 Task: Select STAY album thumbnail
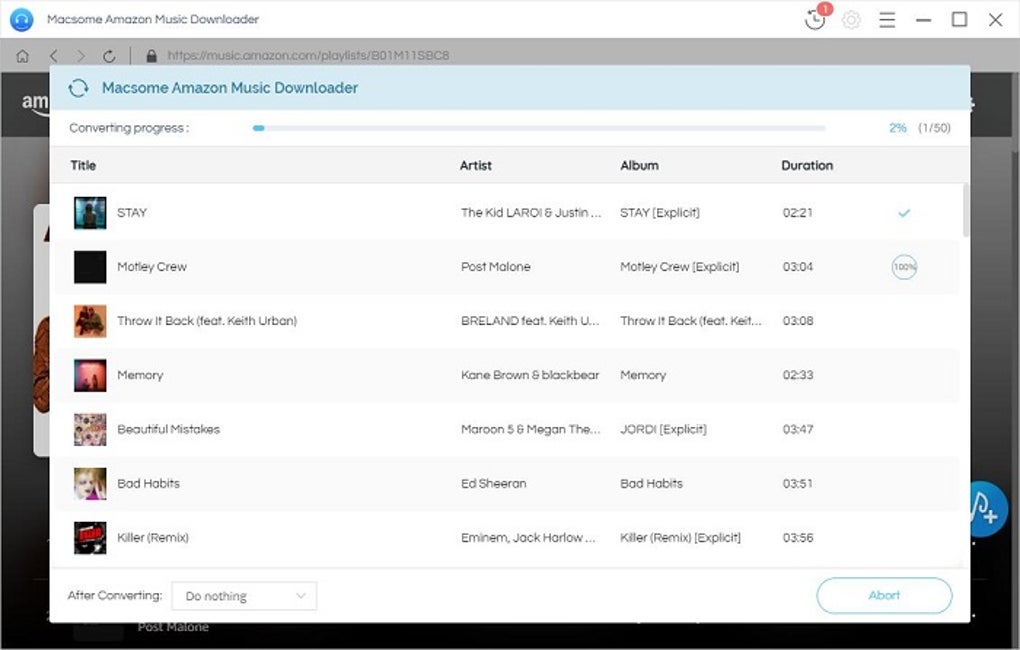click(90, 213)
